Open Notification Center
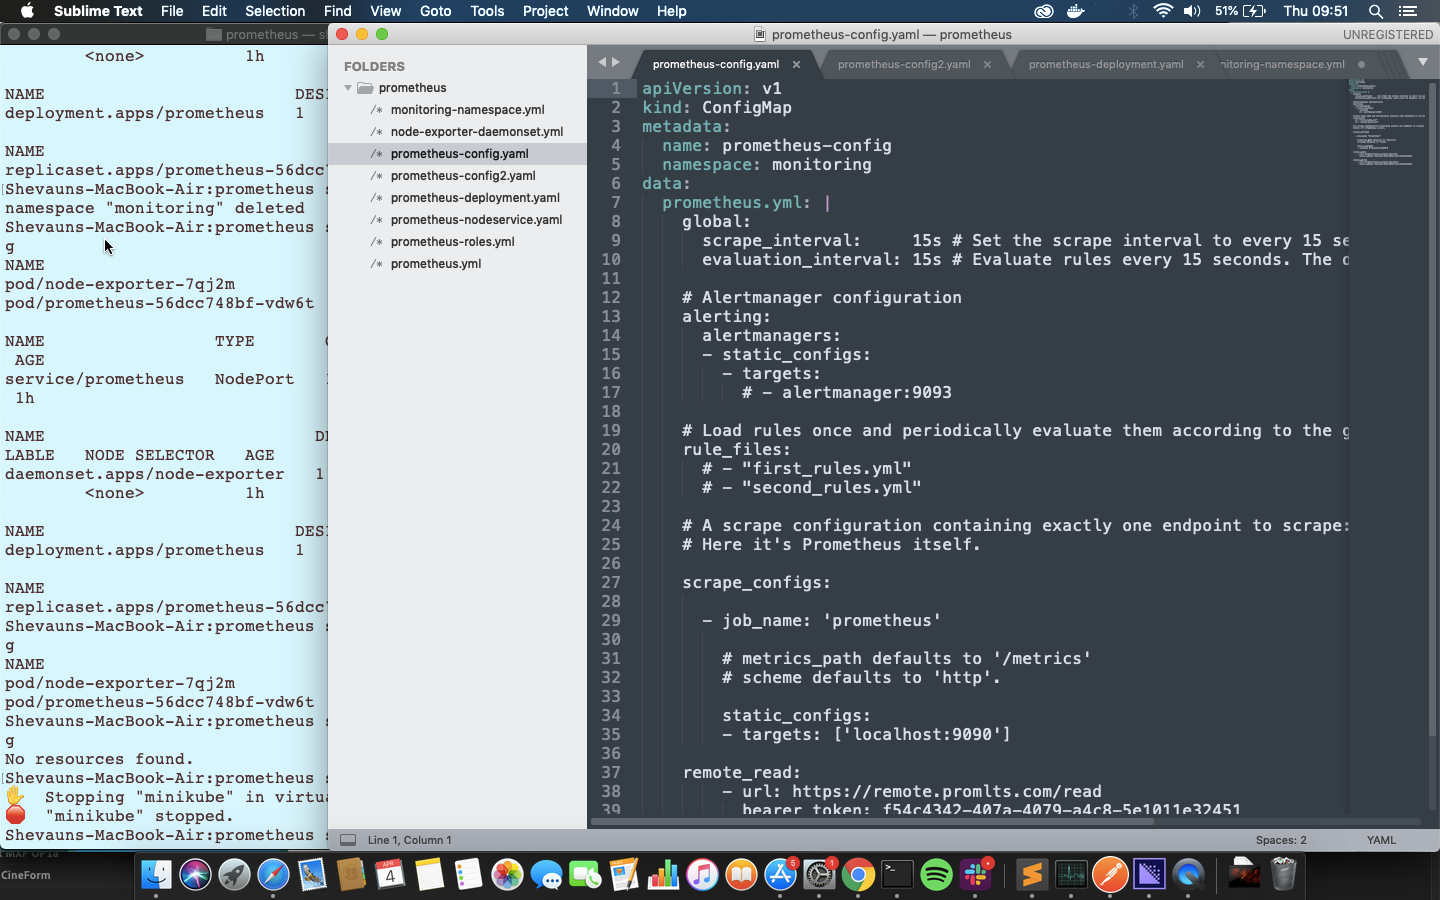 (x=1408, y=11)
